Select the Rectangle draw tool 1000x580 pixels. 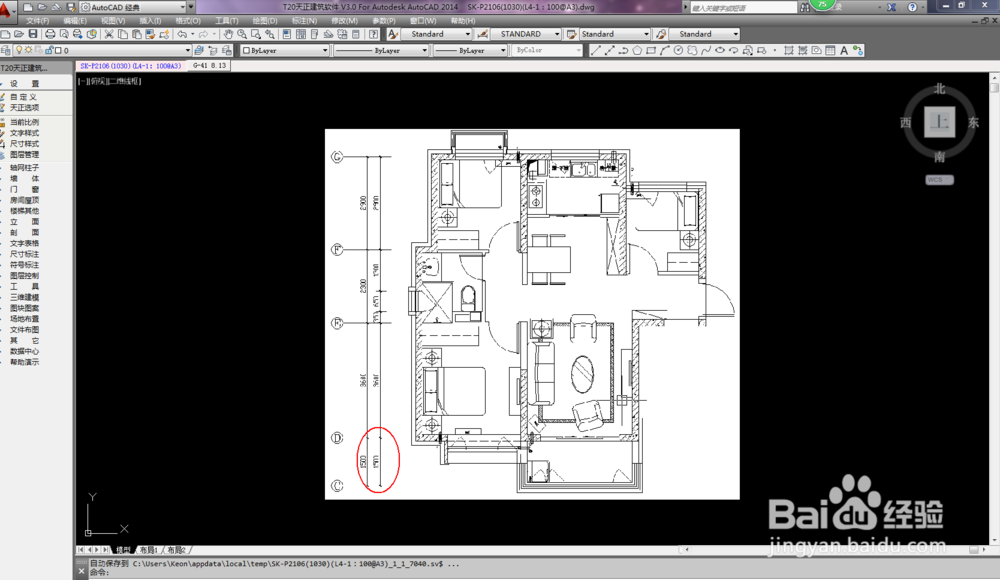click(651, 50)
